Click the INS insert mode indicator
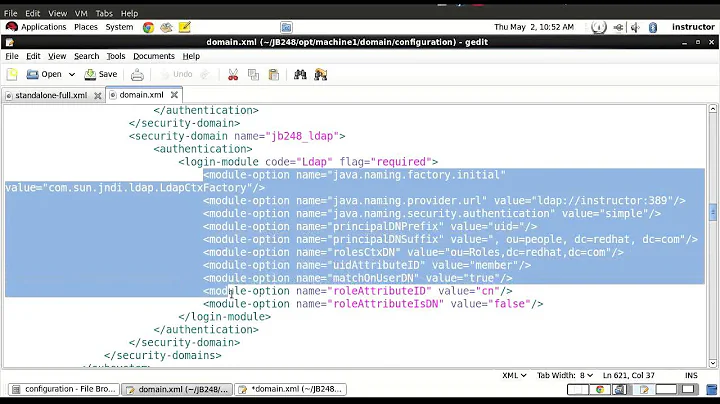 691,376
